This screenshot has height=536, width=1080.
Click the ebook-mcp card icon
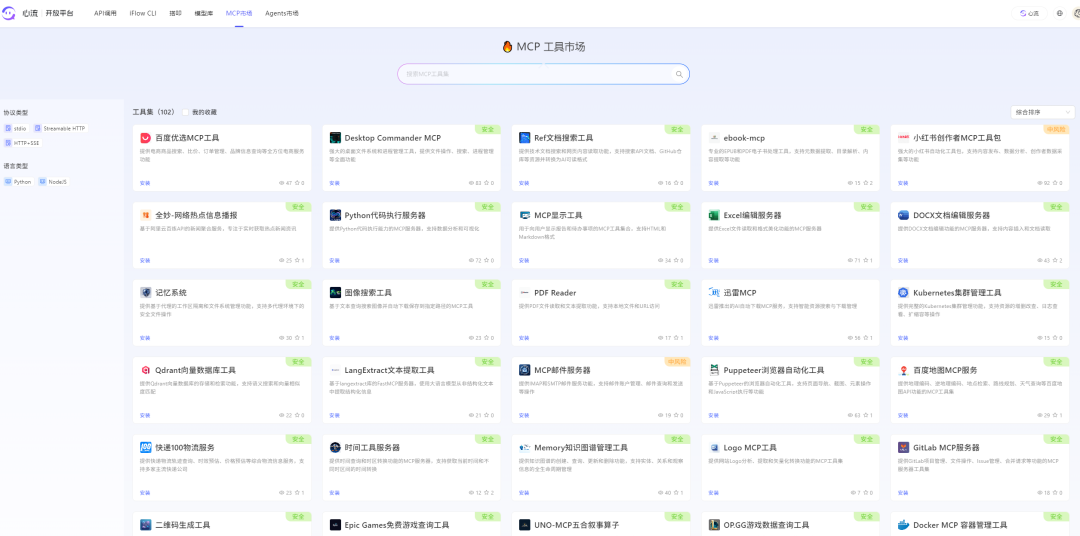(714, 138)
